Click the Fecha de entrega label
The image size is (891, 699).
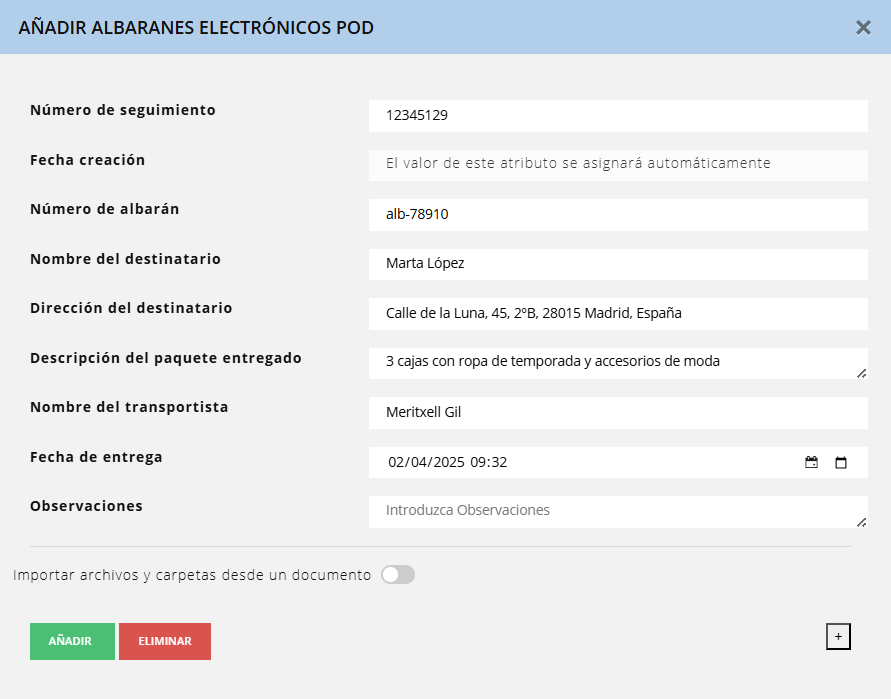pyautogui.click(x=96, y=457)
